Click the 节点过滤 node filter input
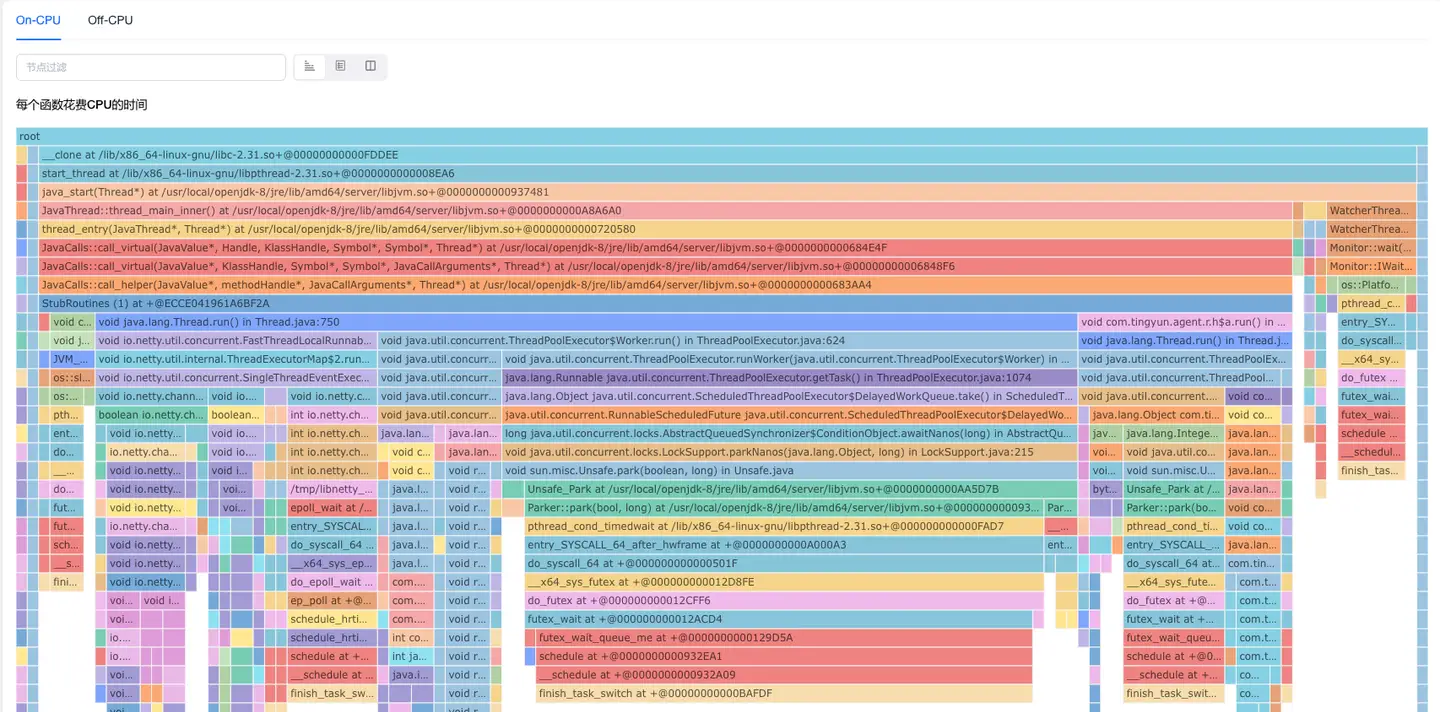 pos(151,67)
